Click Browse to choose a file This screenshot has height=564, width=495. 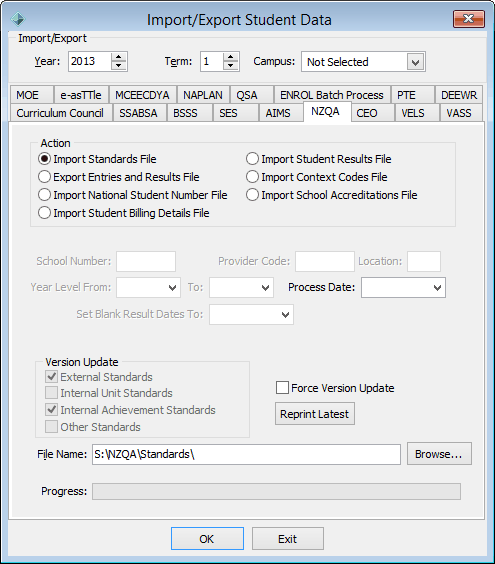(439, 454)
